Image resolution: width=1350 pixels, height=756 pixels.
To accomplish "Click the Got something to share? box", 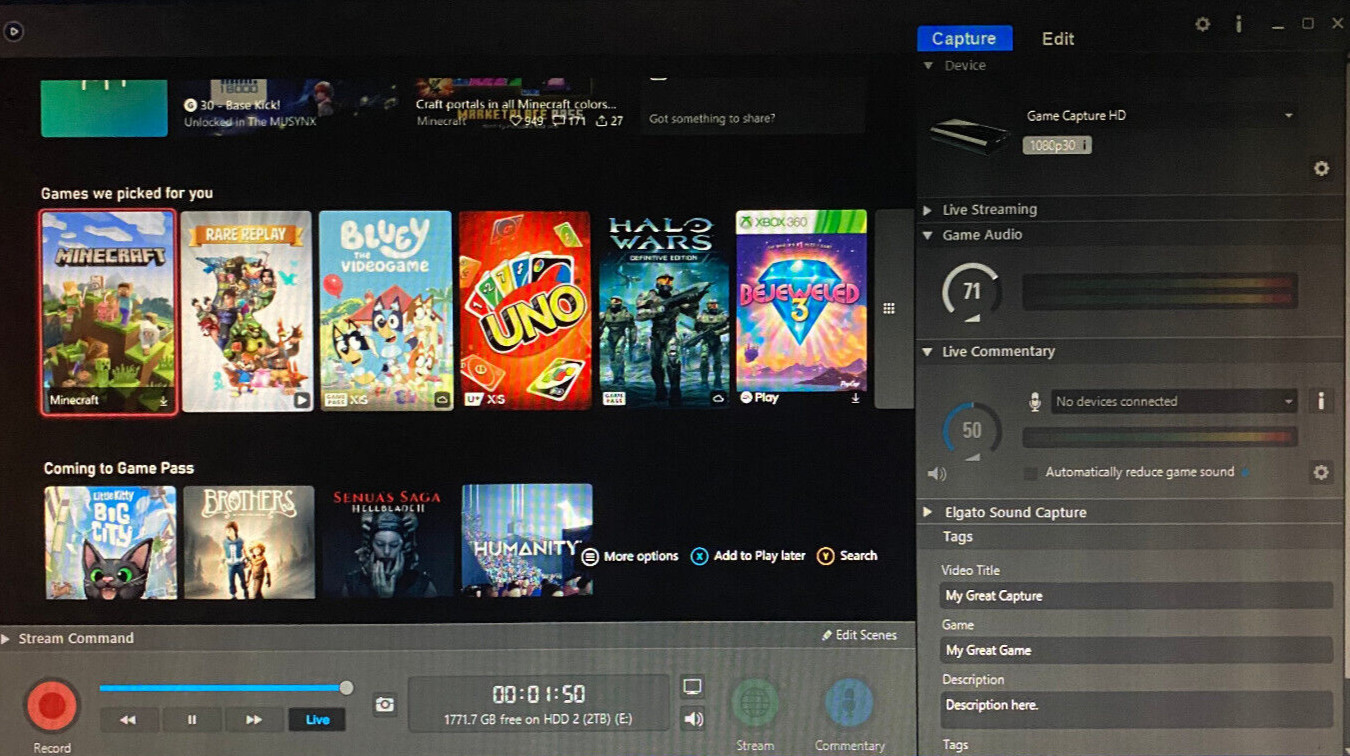I will coord(753,107).
